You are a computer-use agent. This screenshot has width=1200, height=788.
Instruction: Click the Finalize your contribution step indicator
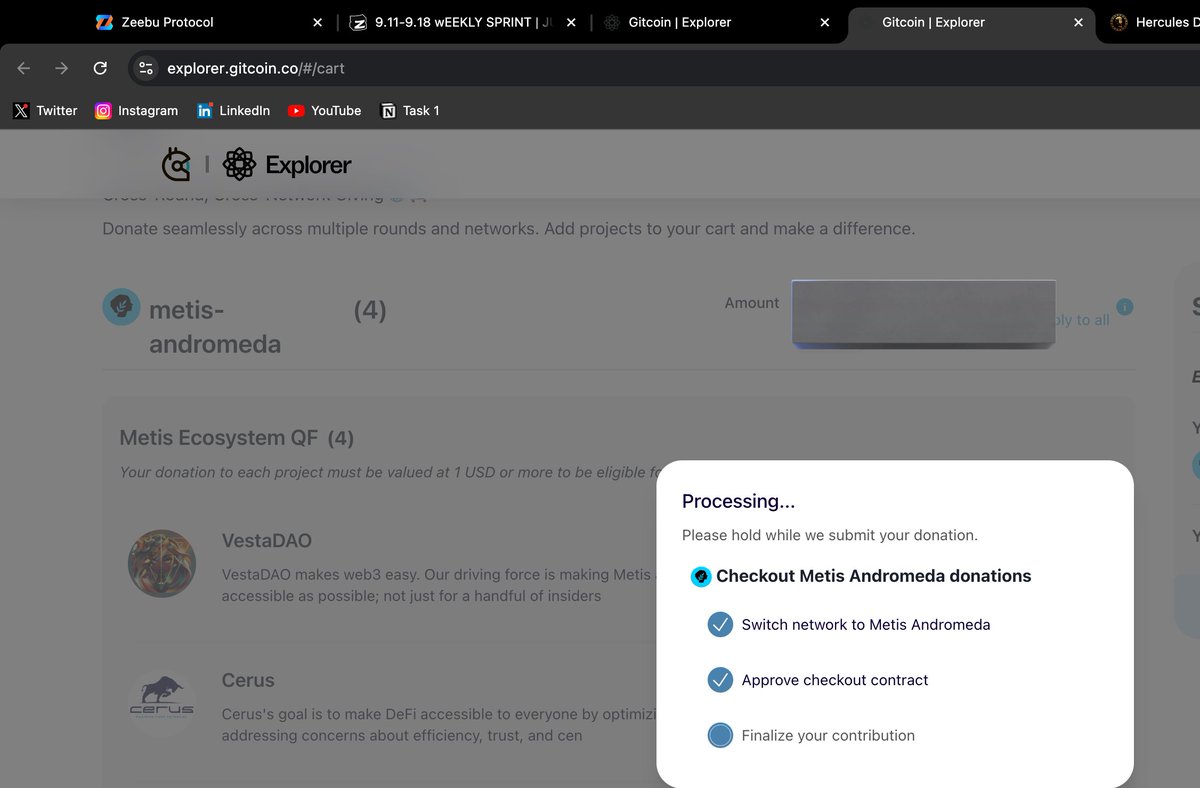[720, 735]
